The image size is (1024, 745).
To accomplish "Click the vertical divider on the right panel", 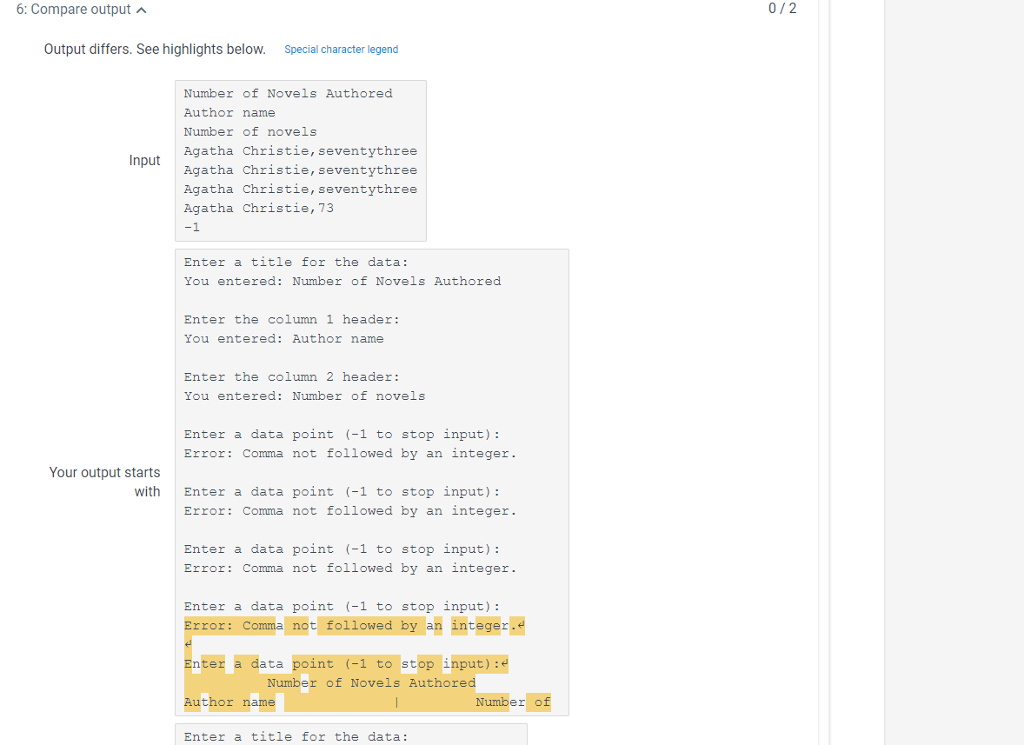I will click(x=823, y=372).
